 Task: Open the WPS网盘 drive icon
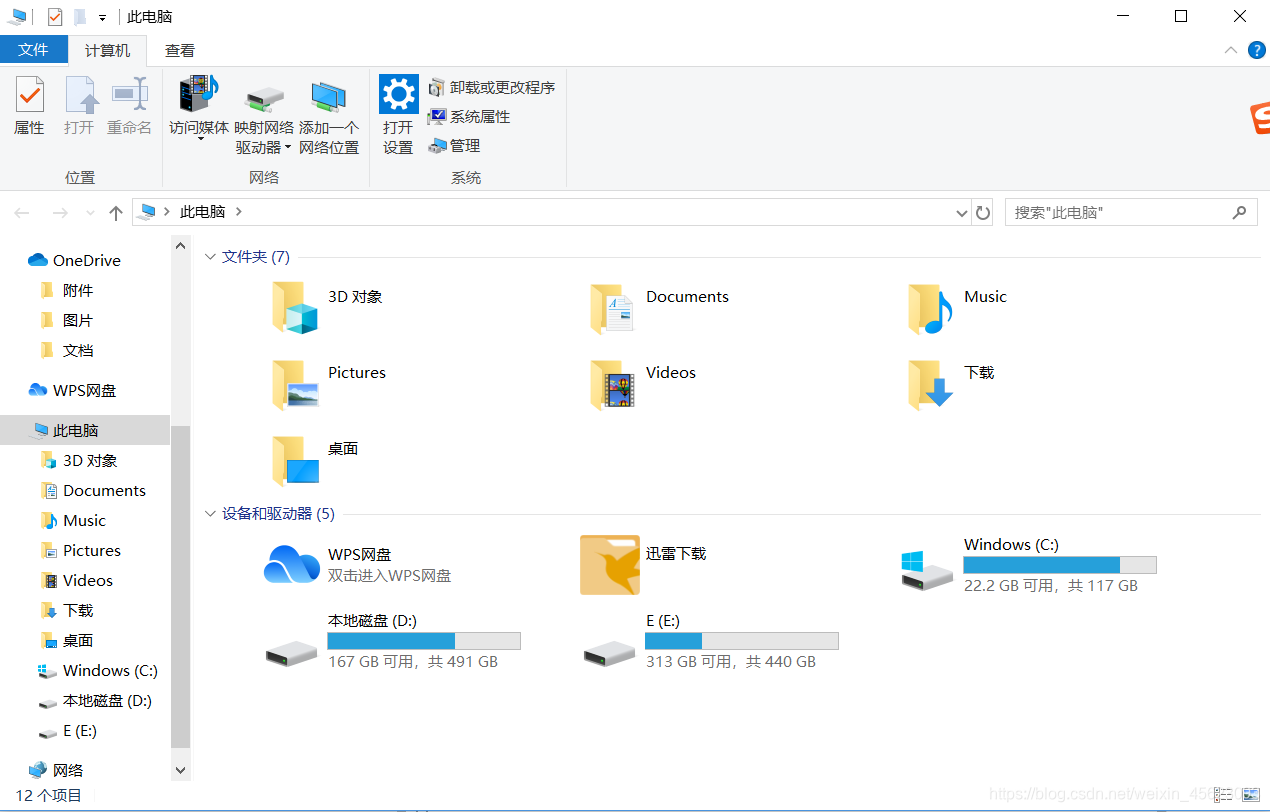tap(291, 564)
